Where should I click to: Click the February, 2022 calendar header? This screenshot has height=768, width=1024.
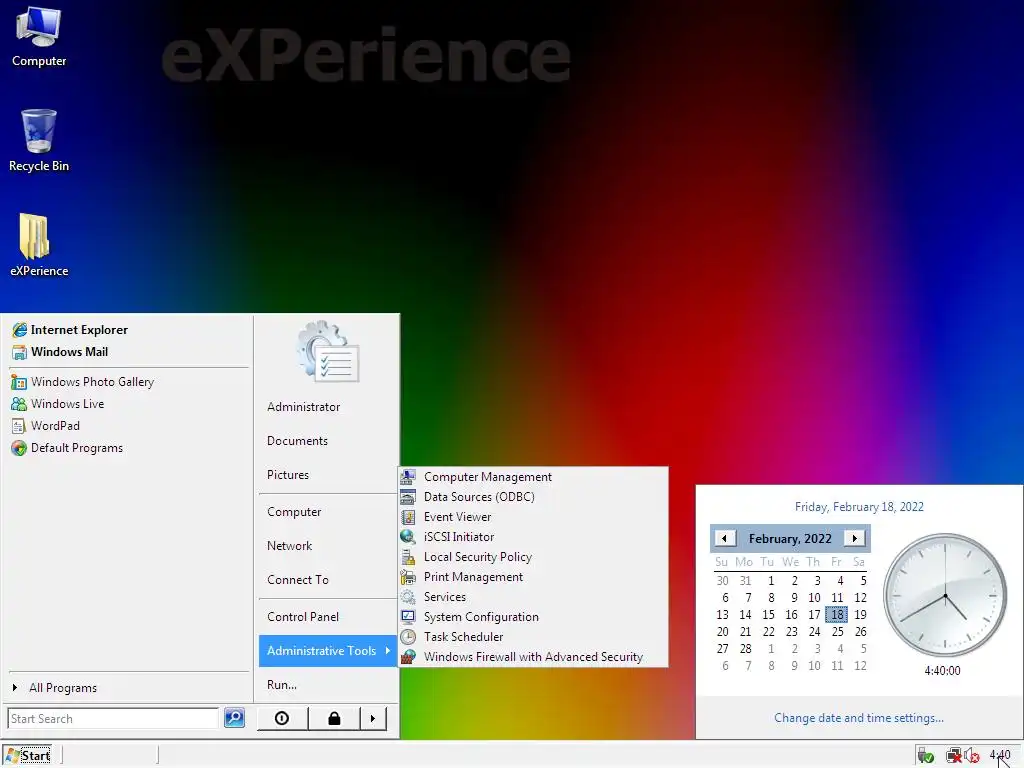tap(790, 539)
